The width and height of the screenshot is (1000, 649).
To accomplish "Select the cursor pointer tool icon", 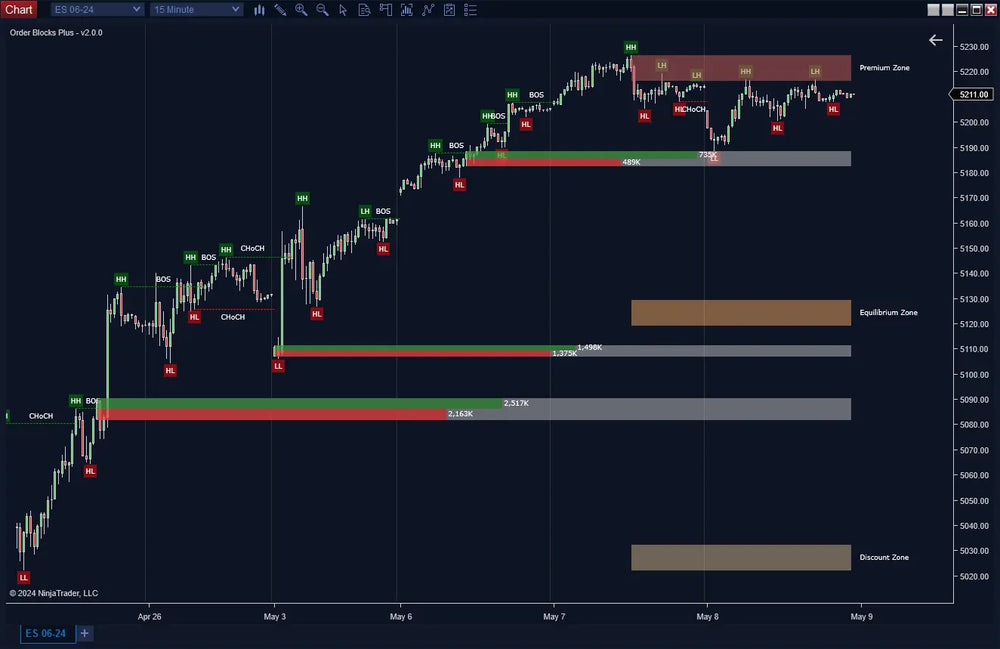I will coord(343,10).
